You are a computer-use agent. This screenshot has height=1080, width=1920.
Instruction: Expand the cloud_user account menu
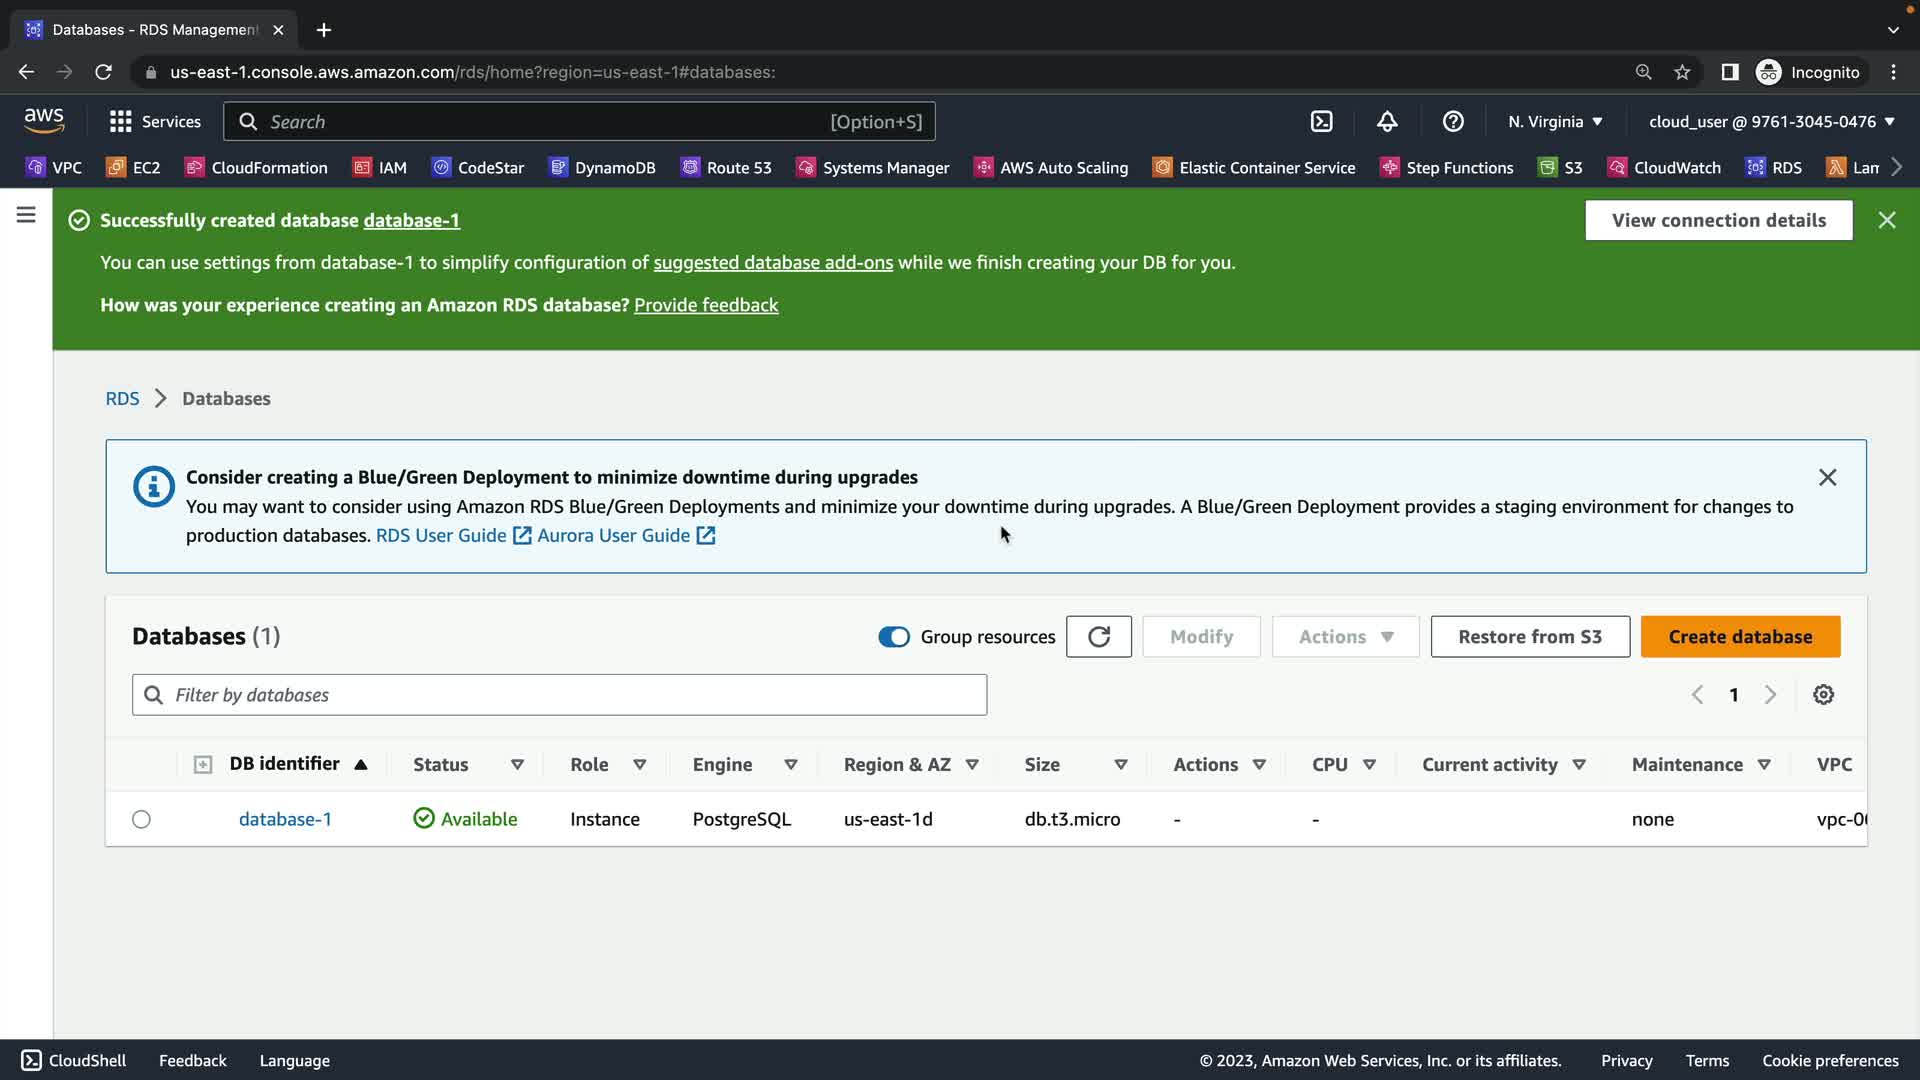tap(1771, 121)
